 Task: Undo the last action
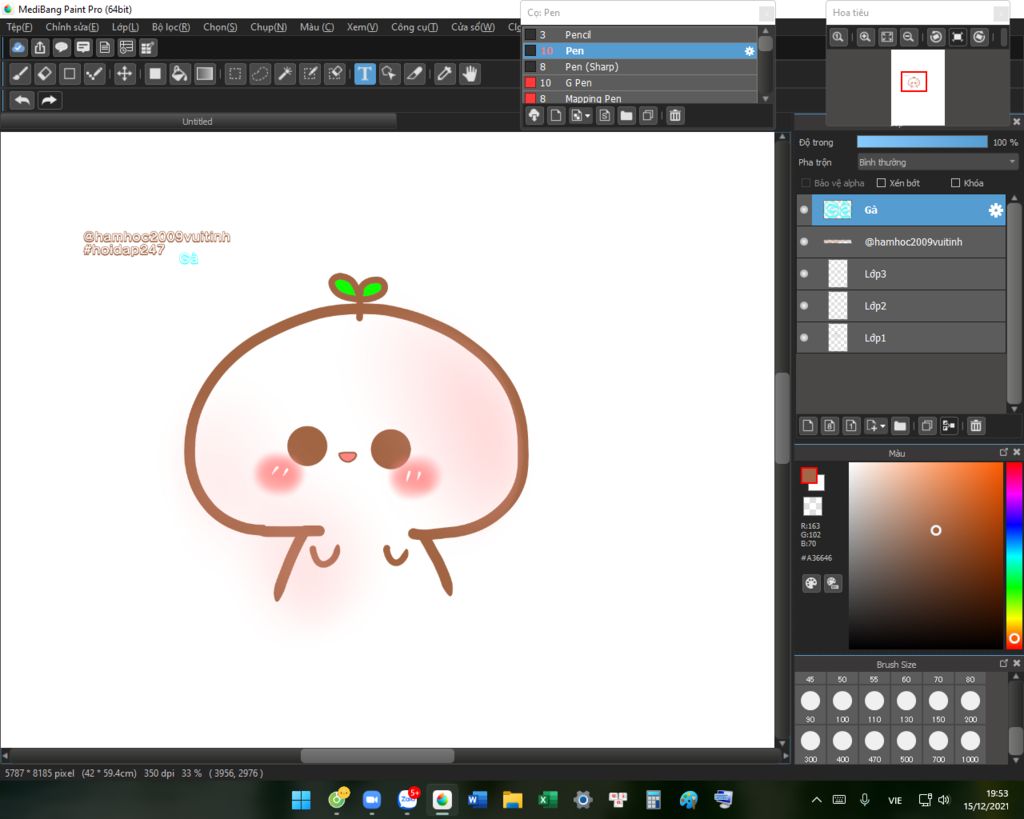(x=22, y=100)
